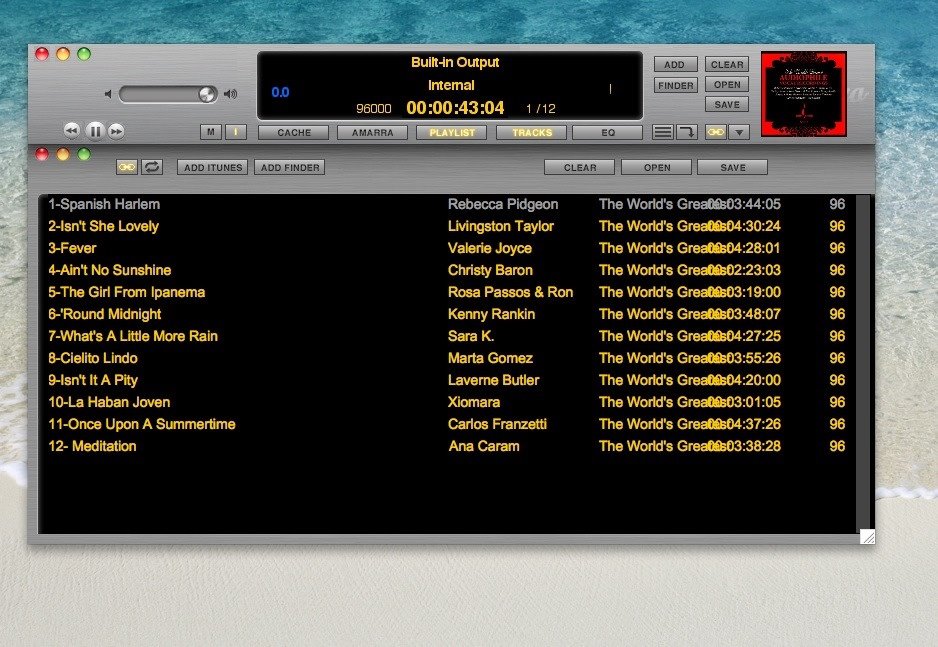Toggle the highlighted I button
This screenshot has width=938, height=647.
coord(236,132)
